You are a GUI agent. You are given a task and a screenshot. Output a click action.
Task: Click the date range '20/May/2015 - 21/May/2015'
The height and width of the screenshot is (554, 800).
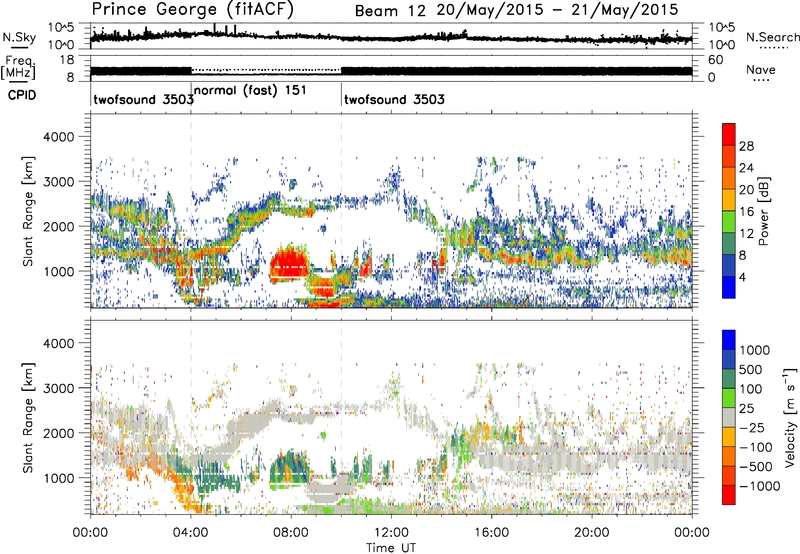point(558,10)
